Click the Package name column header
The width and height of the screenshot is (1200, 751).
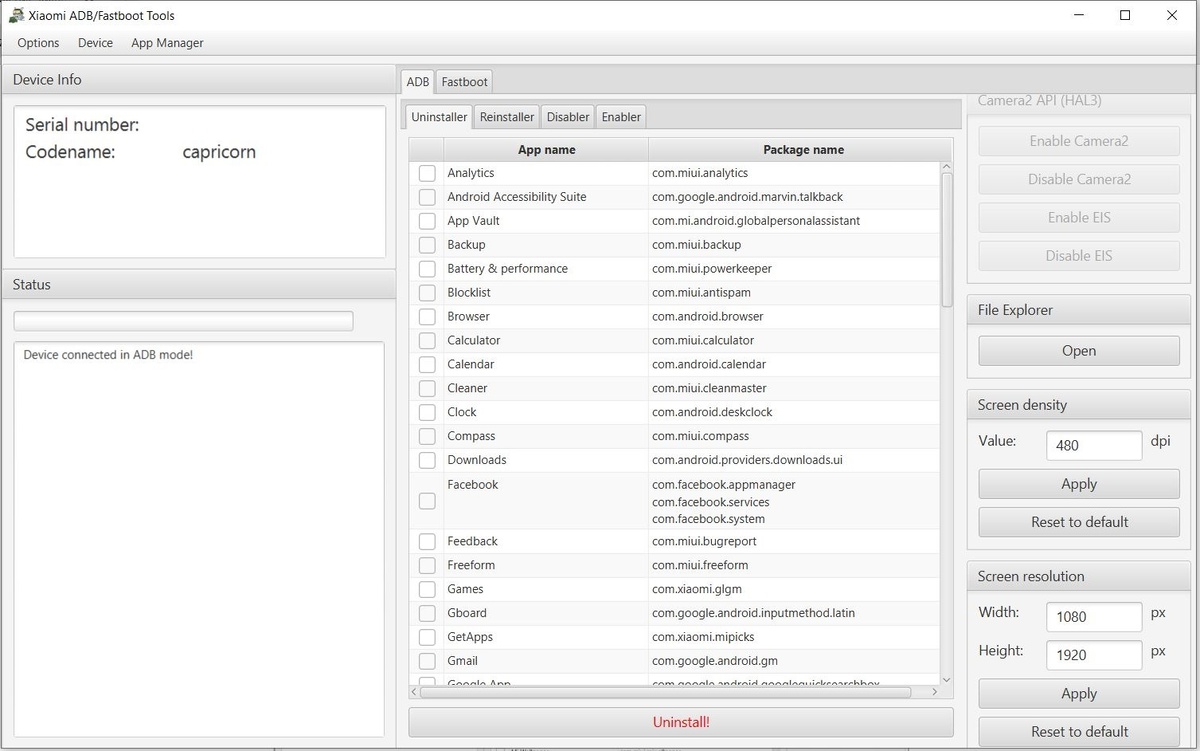[x=803, y=150]
